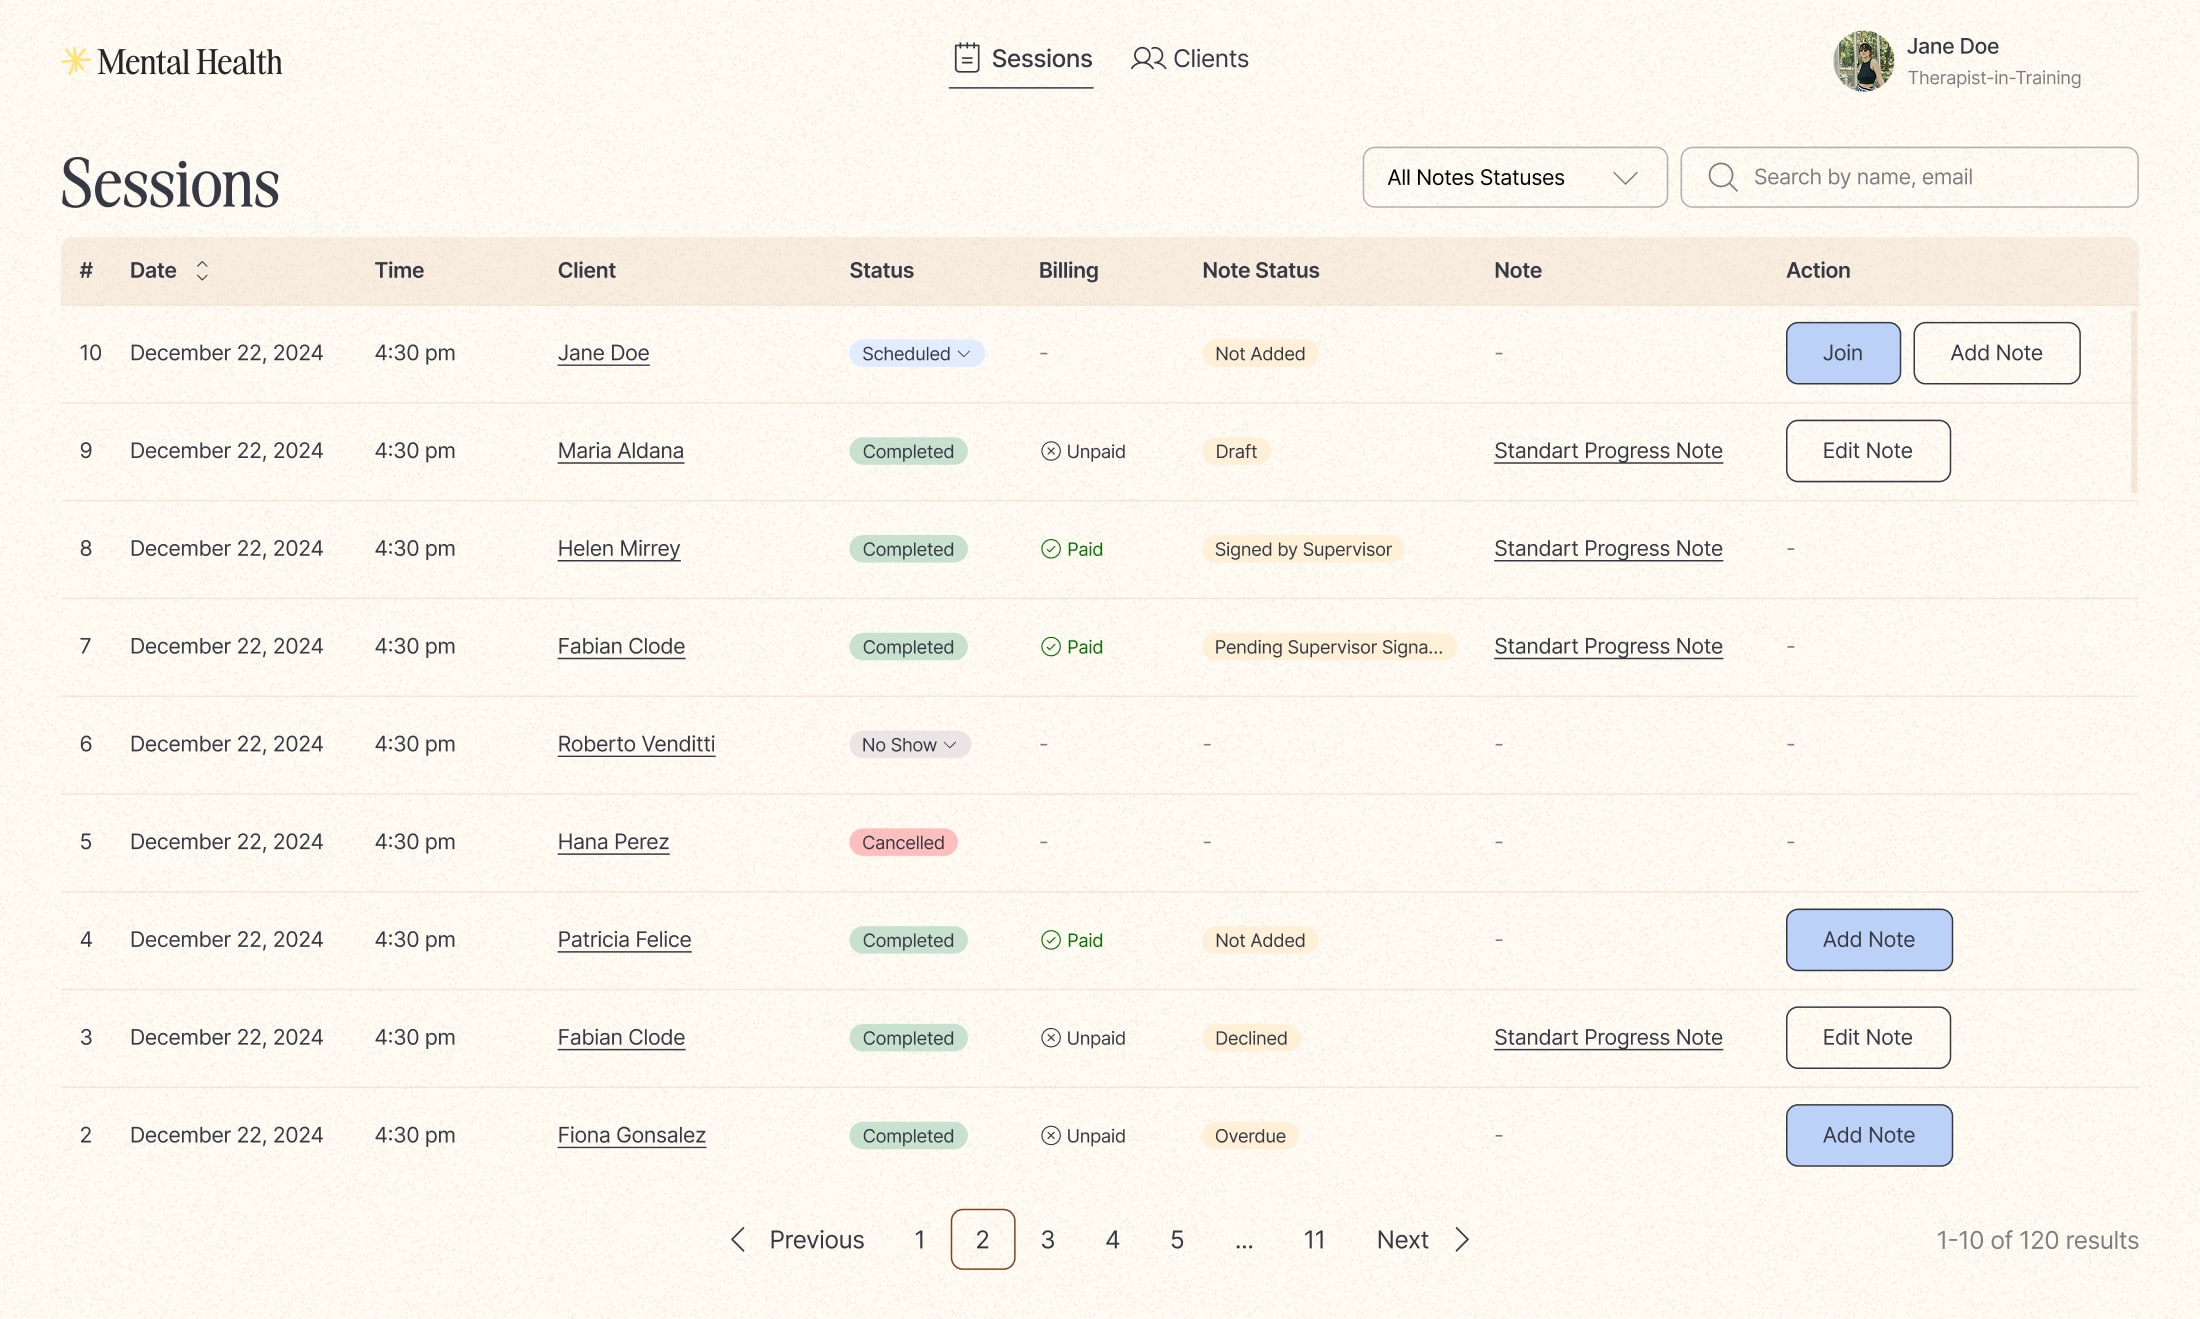Click the Date column sort arrows
The image size is (2200, 1319).
coord(202,270)
